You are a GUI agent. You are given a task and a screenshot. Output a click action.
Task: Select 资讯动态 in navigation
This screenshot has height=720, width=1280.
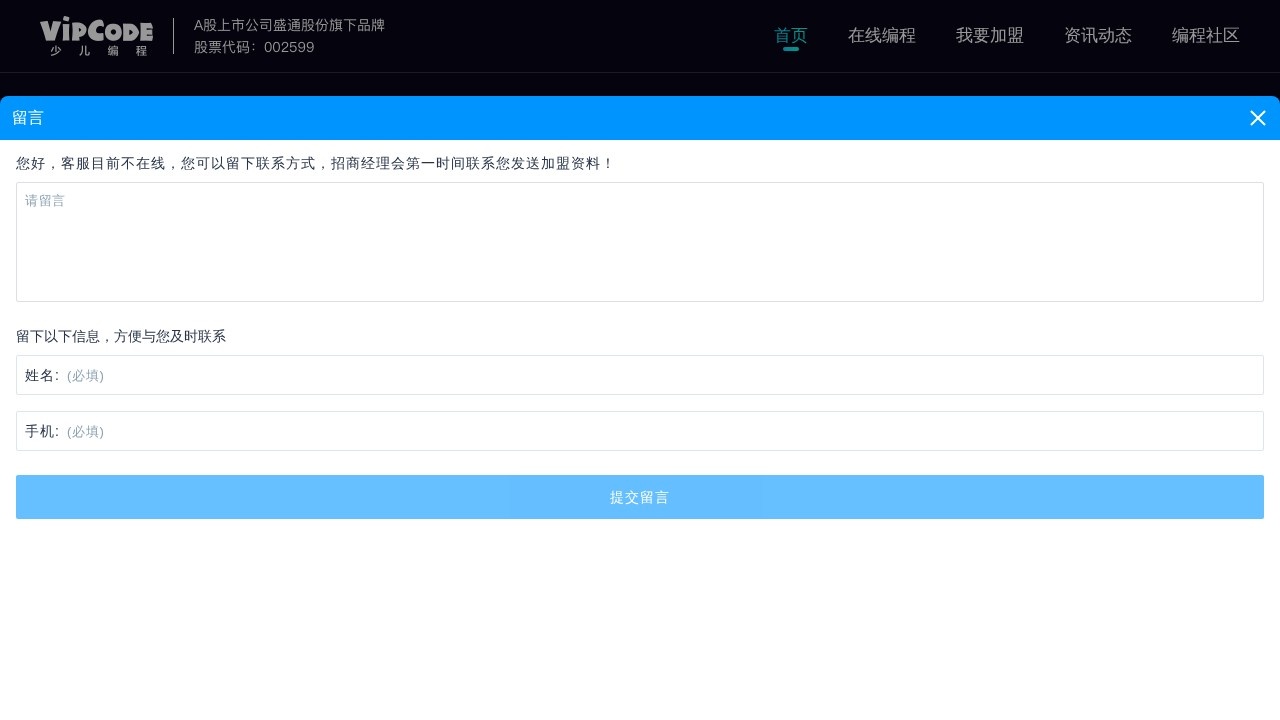1098,36
